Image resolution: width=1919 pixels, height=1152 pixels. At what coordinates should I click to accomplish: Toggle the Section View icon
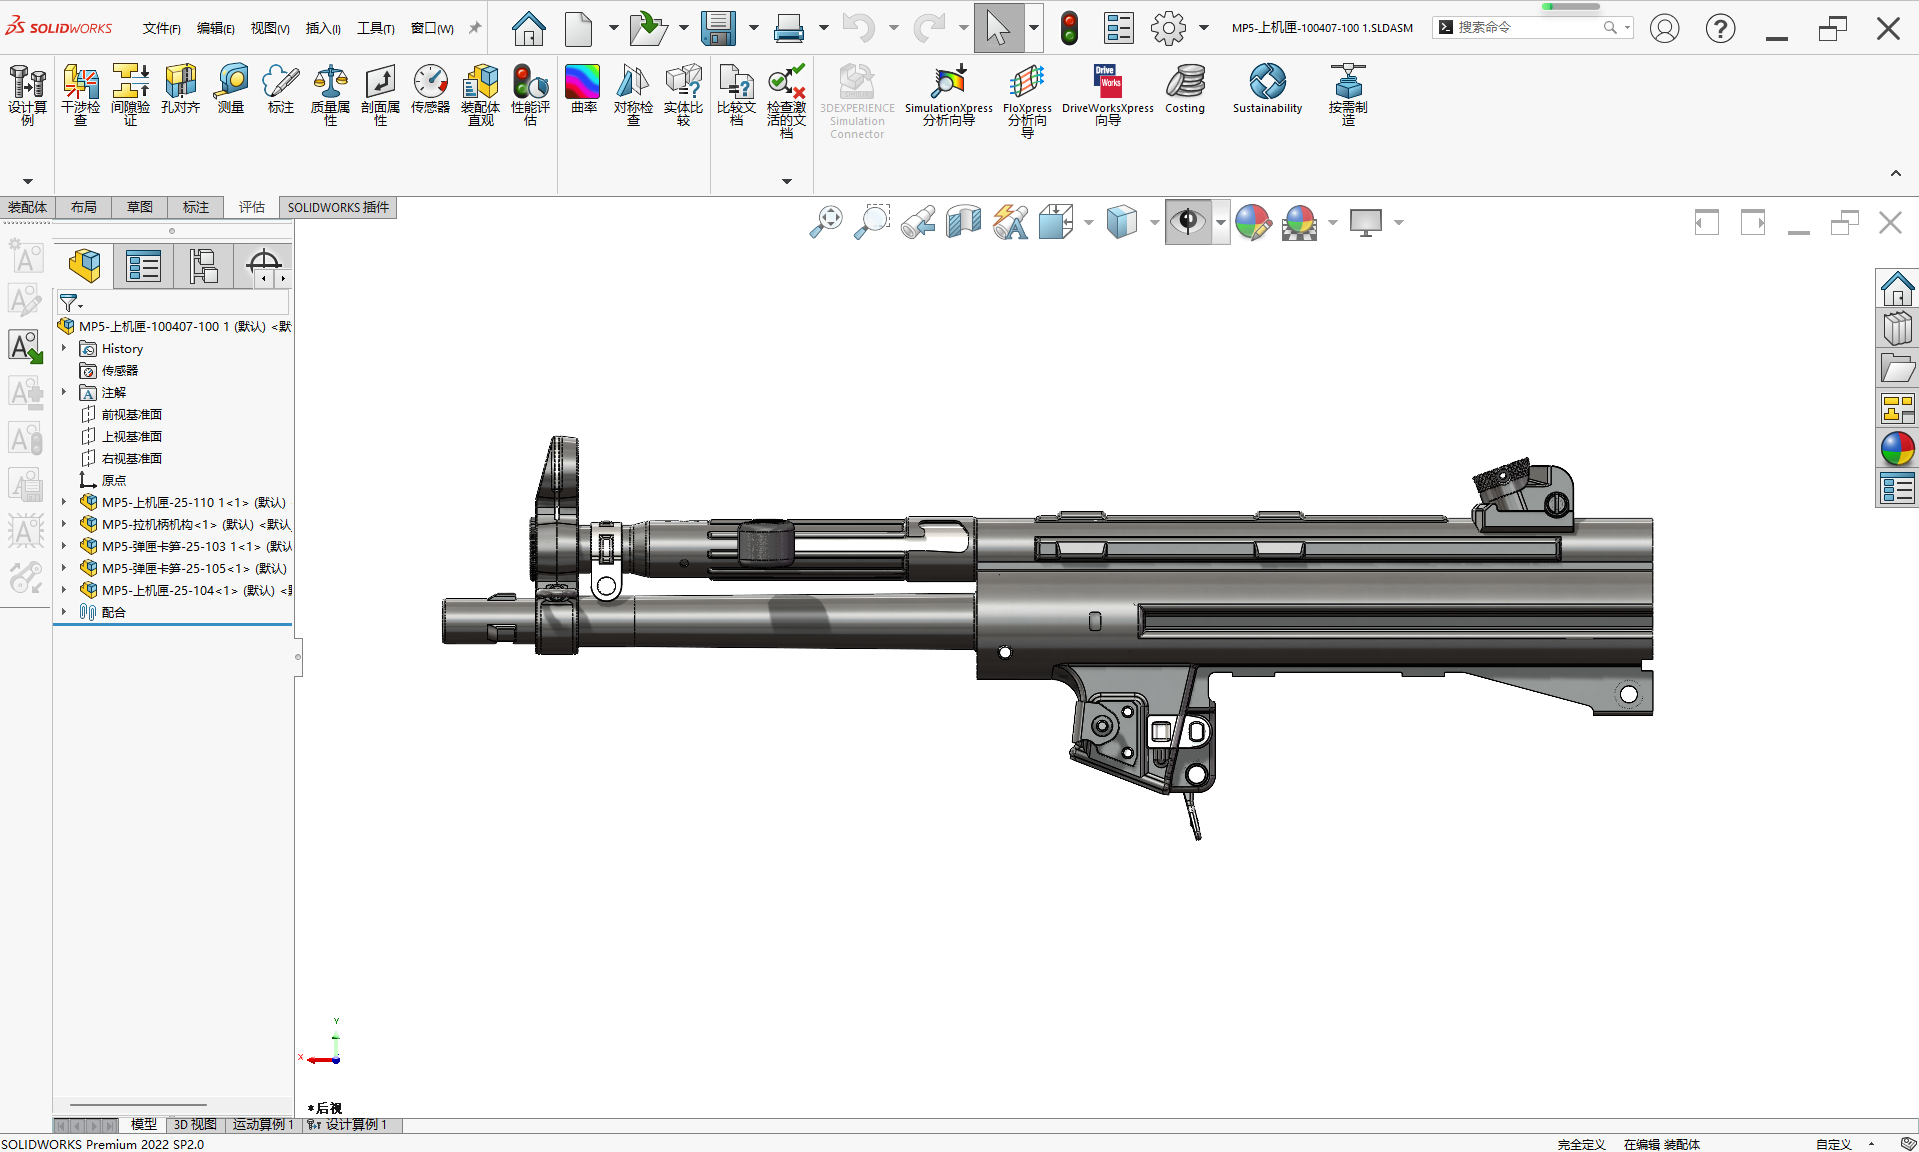(964, 222)
